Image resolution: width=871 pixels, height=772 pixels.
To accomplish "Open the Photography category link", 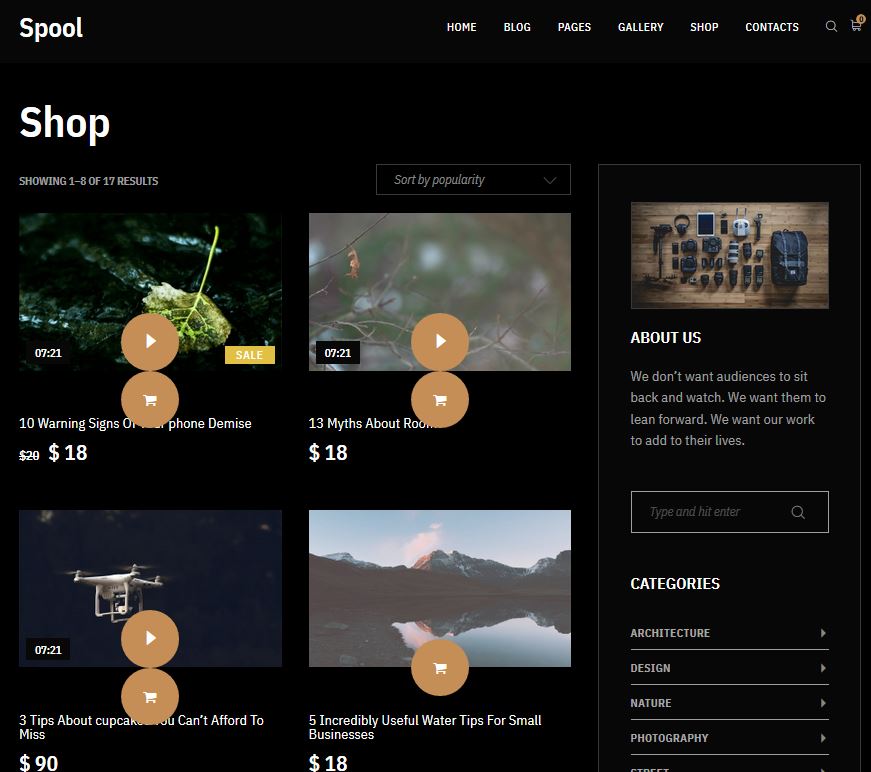I will point(669,738).
